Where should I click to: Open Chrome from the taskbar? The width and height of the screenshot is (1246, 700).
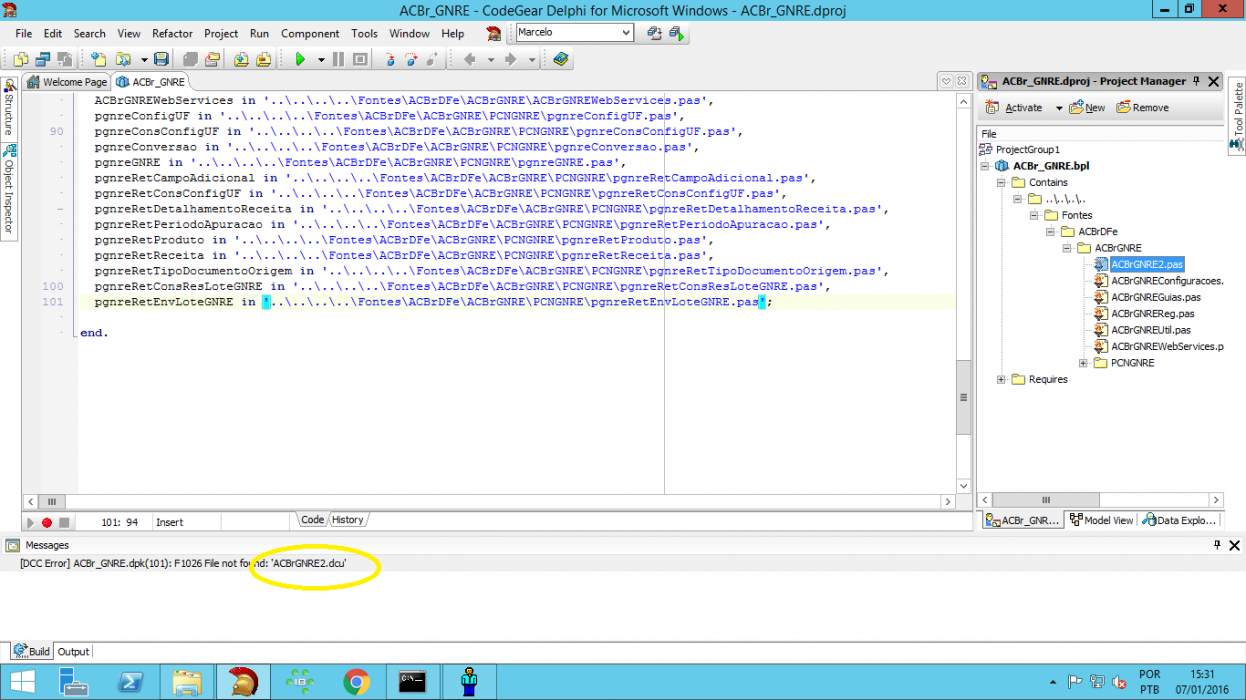coord(356,683)
